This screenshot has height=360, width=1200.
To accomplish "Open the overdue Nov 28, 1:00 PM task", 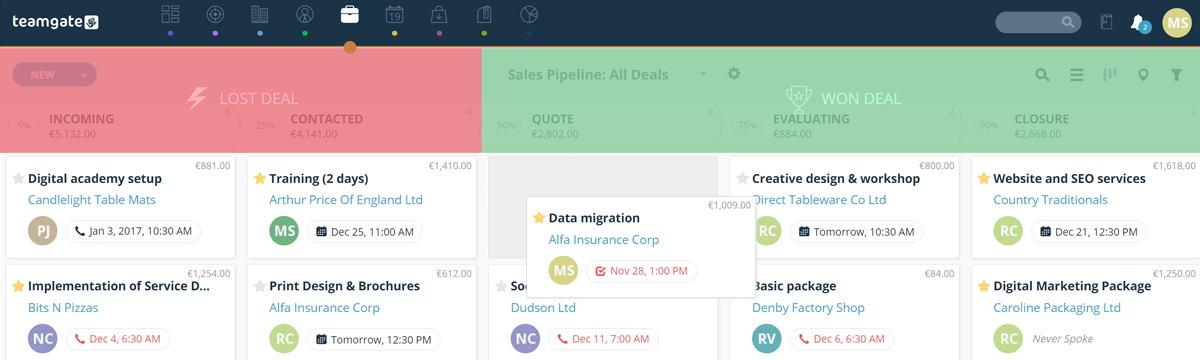I will pos(641,271).
